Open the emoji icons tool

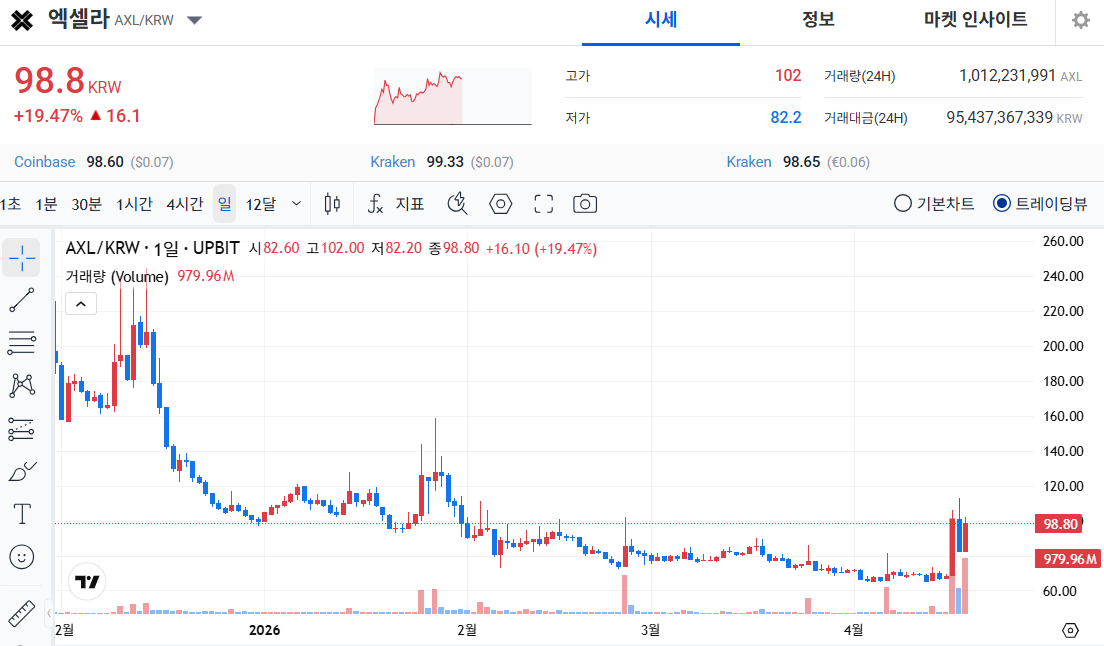[22, 557]
